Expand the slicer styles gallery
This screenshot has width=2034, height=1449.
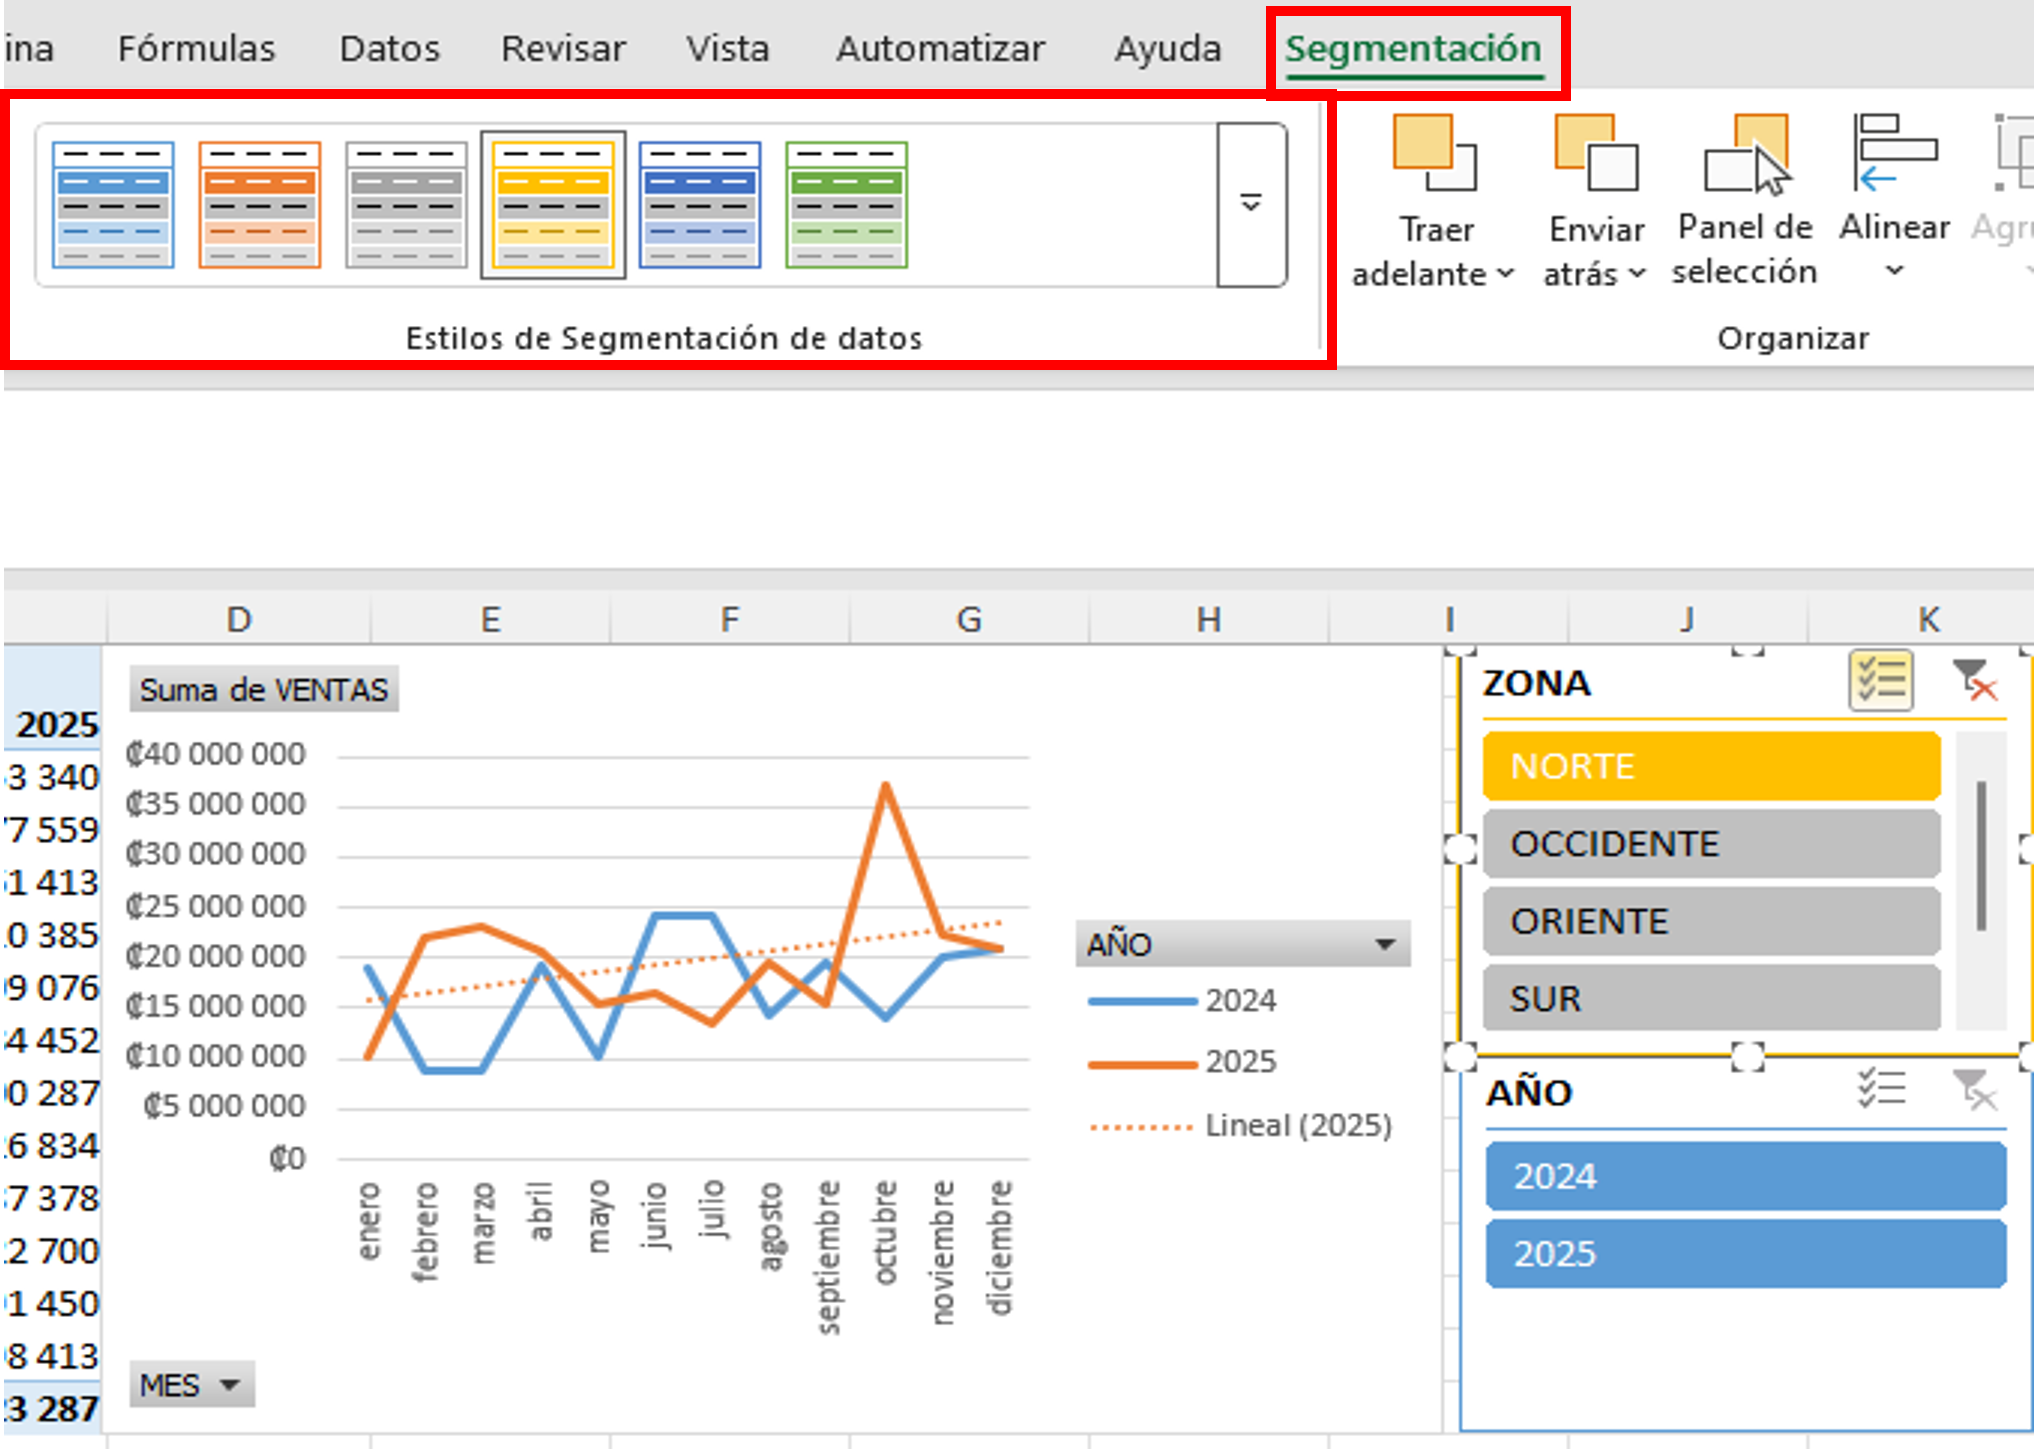[1251, 204]
